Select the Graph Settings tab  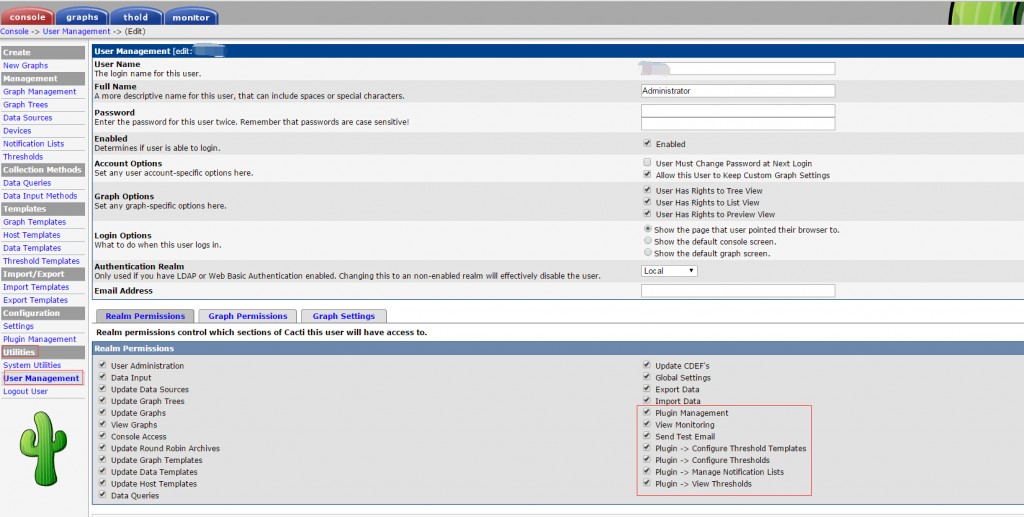(344, 316)
